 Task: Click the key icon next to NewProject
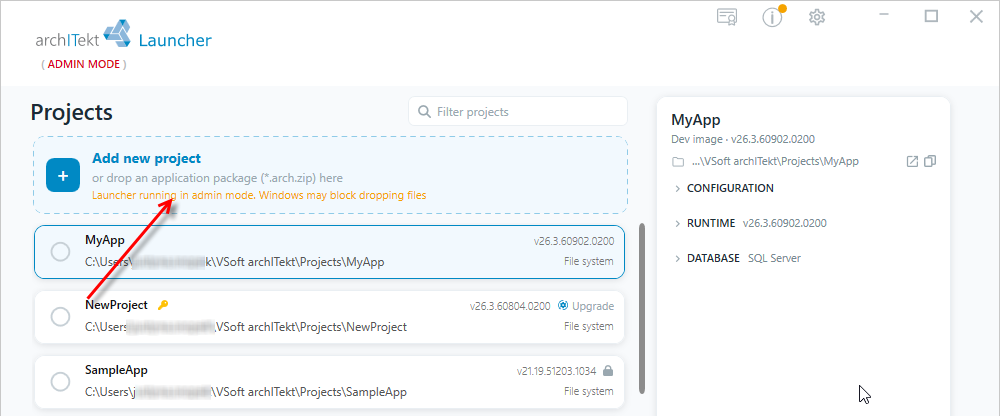click(x=163, y=306)
